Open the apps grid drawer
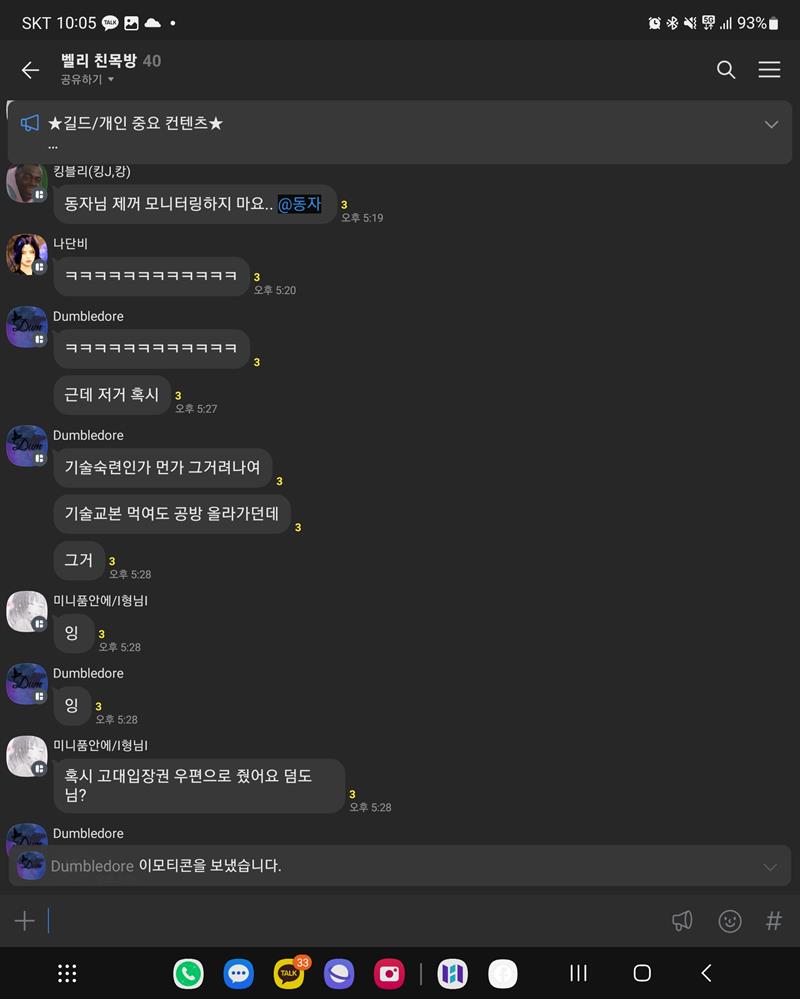This screenshot has width=800, height=999. click(x=67, y=974)
